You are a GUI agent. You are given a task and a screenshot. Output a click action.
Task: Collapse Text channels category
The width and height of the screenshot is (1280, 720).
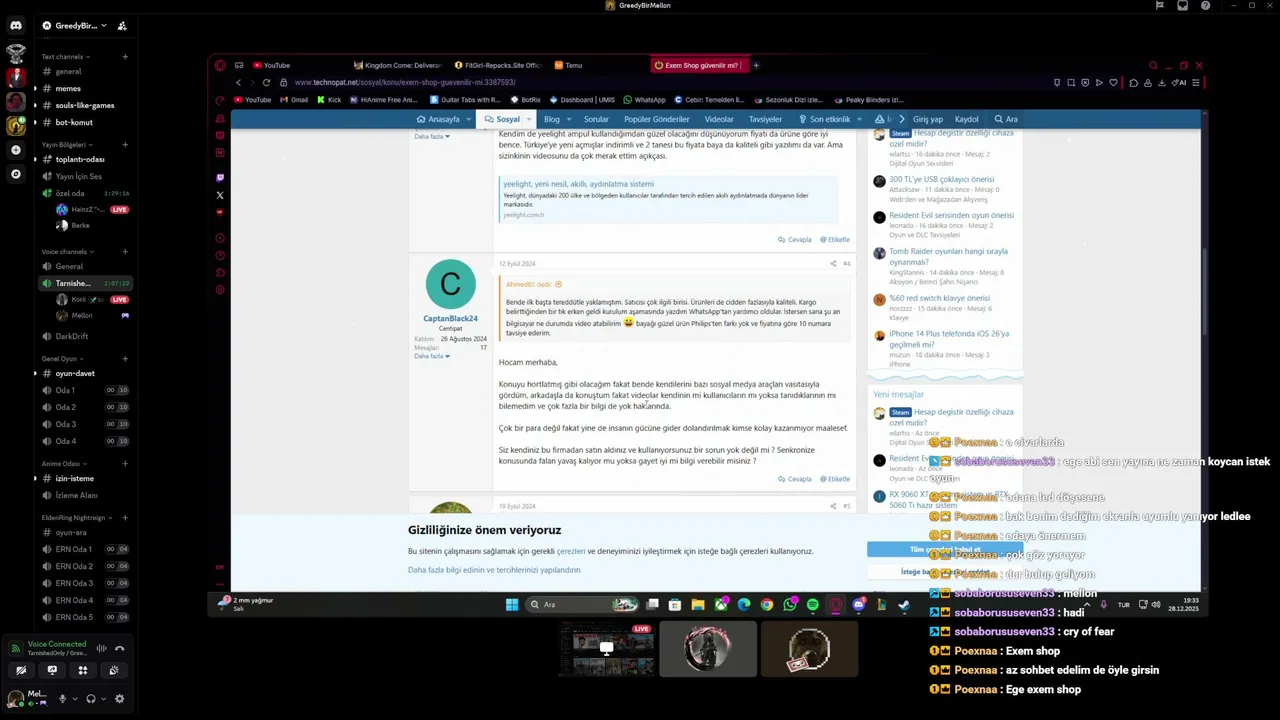click(x=66, y=57)
